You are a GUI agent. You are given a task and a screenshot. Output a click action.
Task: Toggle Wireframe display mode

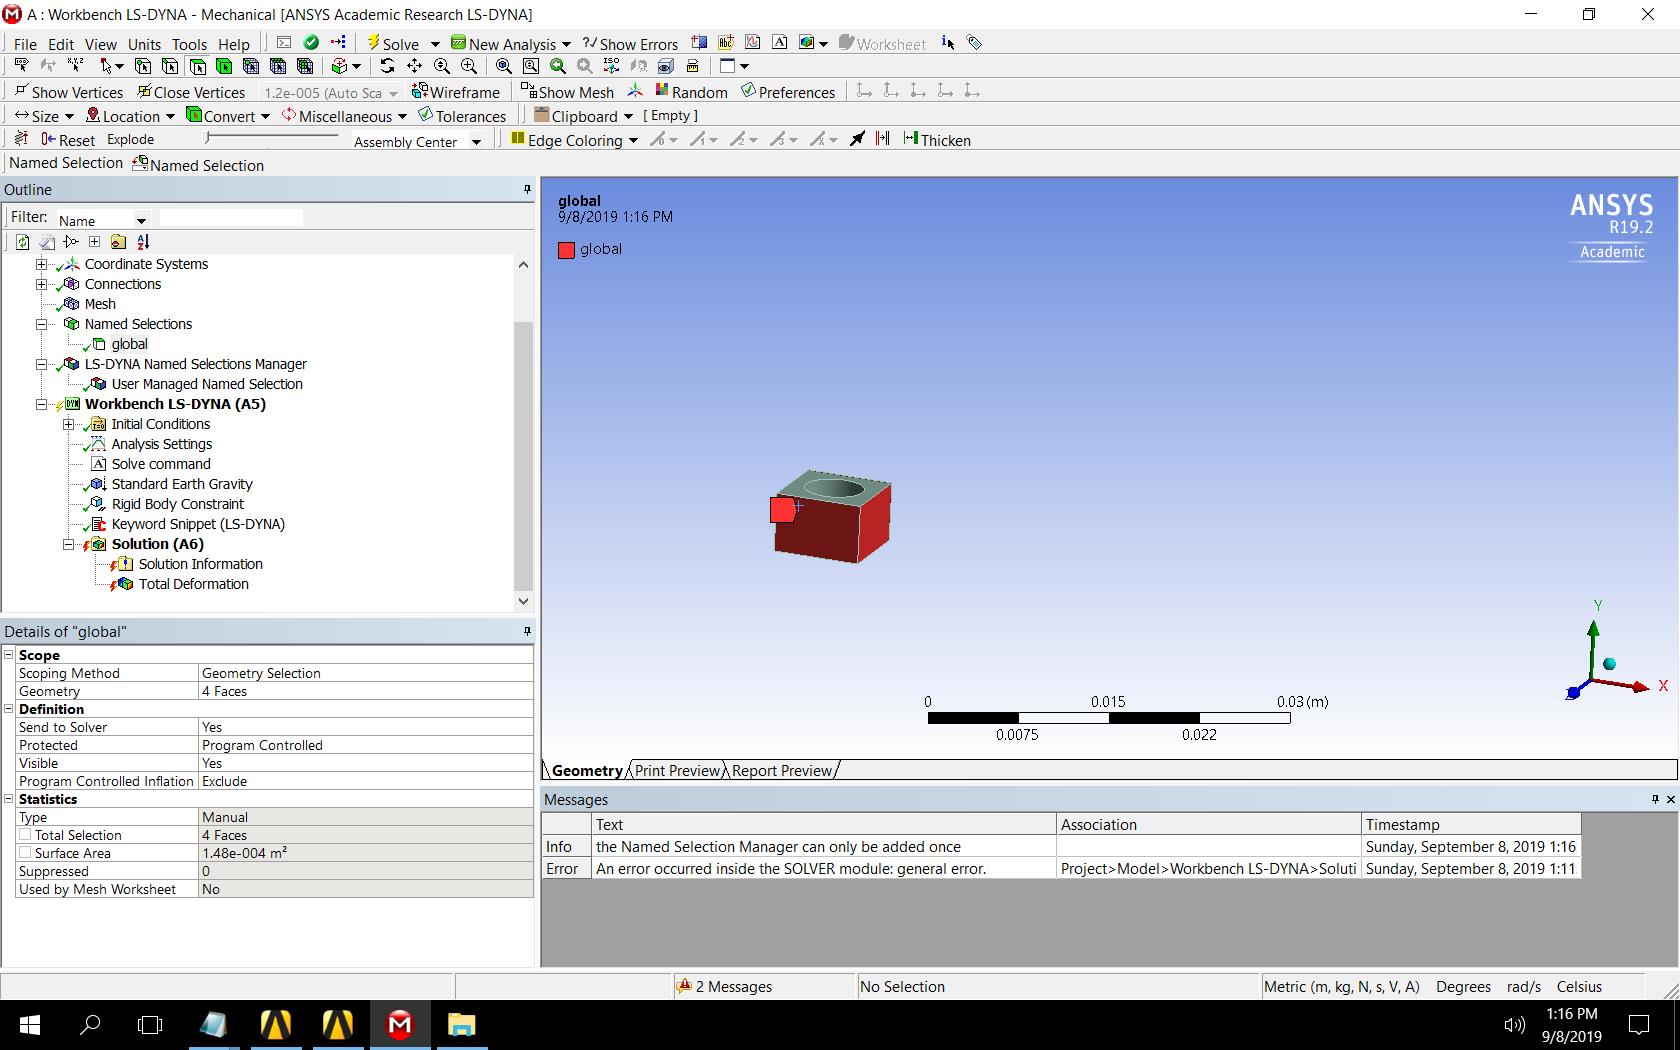456,92
